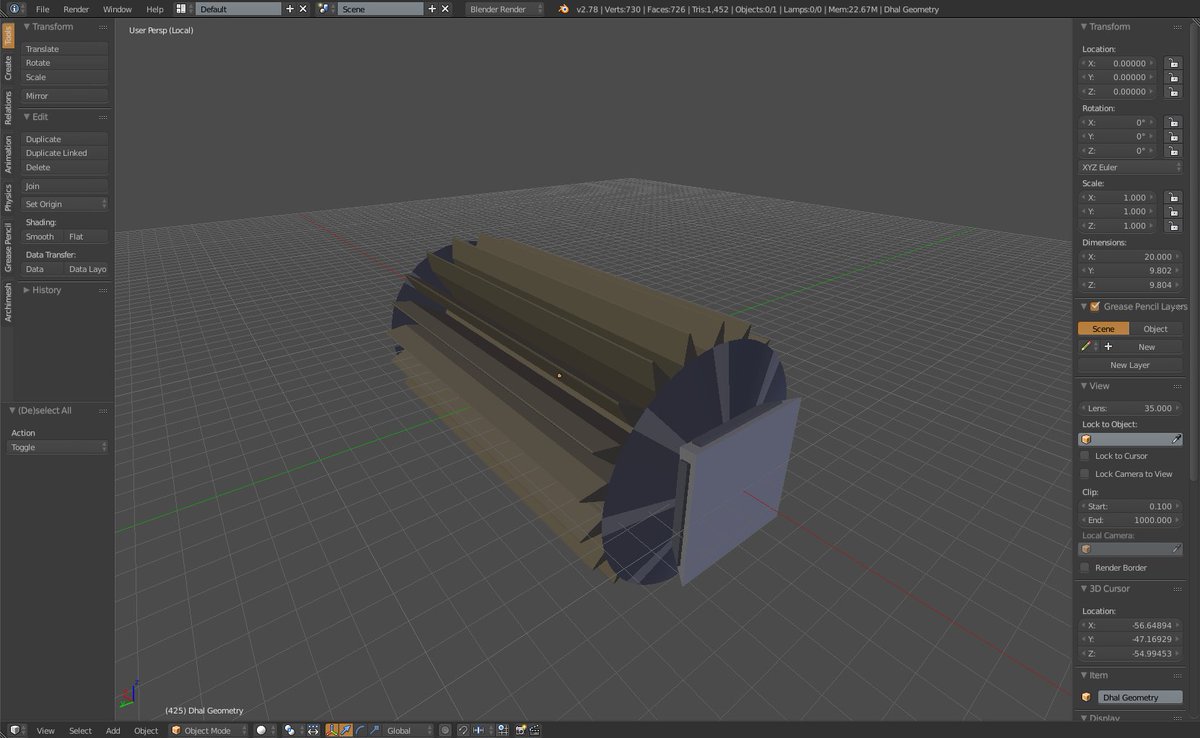
Task: Open the Blender Render engine dropdown
Action: (x=505, y=8)
